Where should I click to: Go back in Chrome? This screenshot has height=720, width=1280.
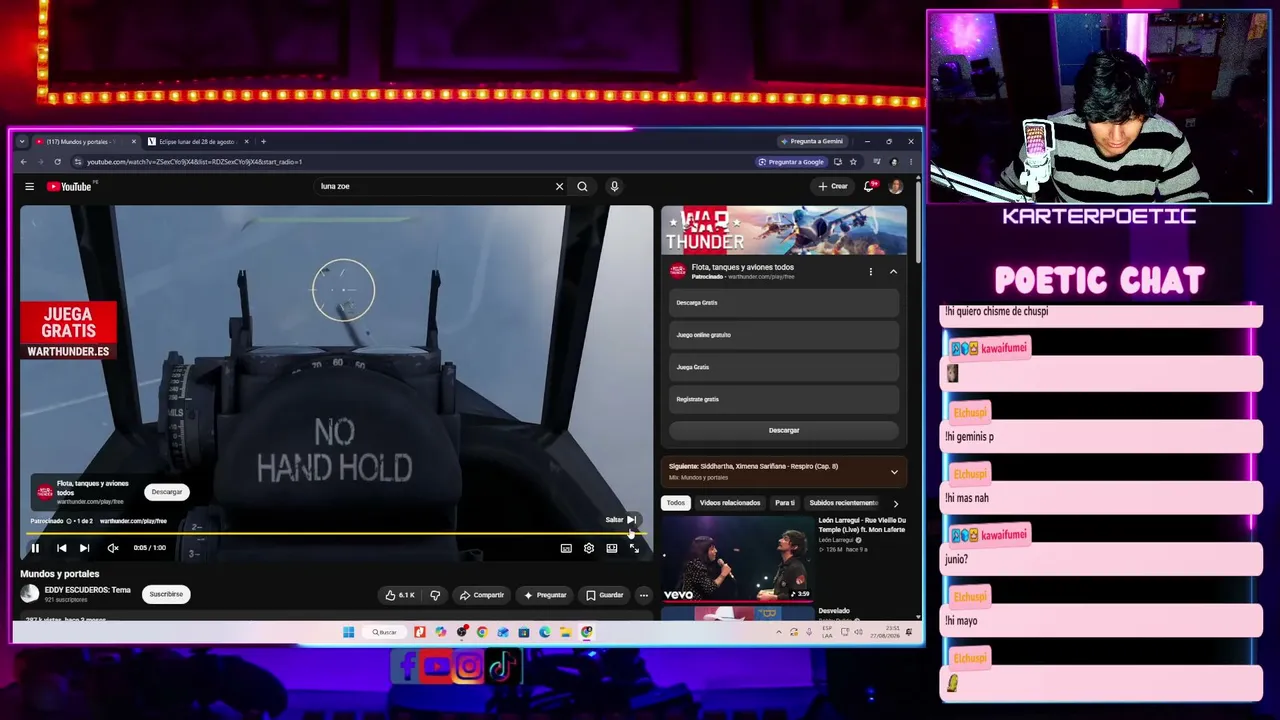[24, 162]
